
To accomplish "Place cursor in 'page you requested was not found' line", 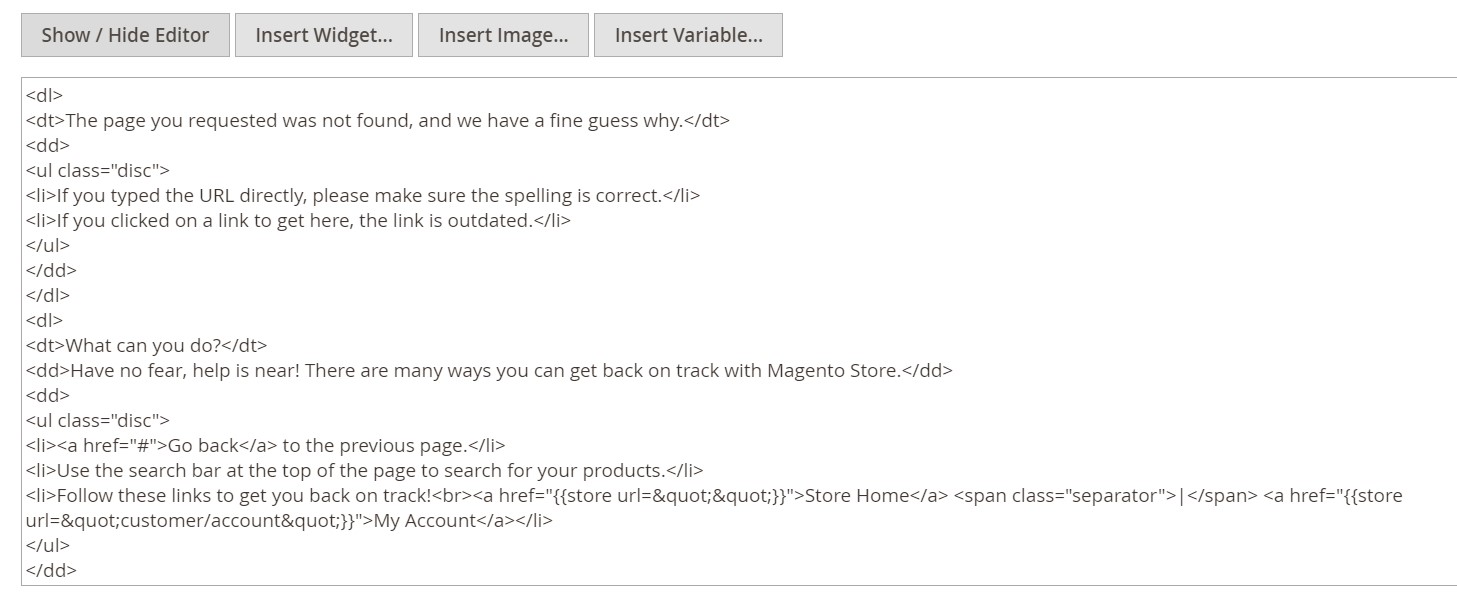I will (250, 121).
